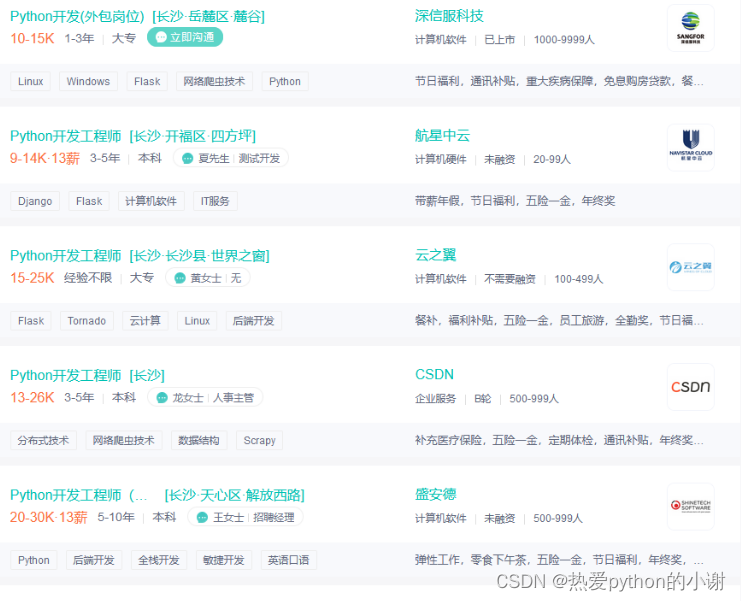The width and height of the screenshot is (741, 601).
Task: Click the 15-25K salary text
Action: click(x=33, y=277)
